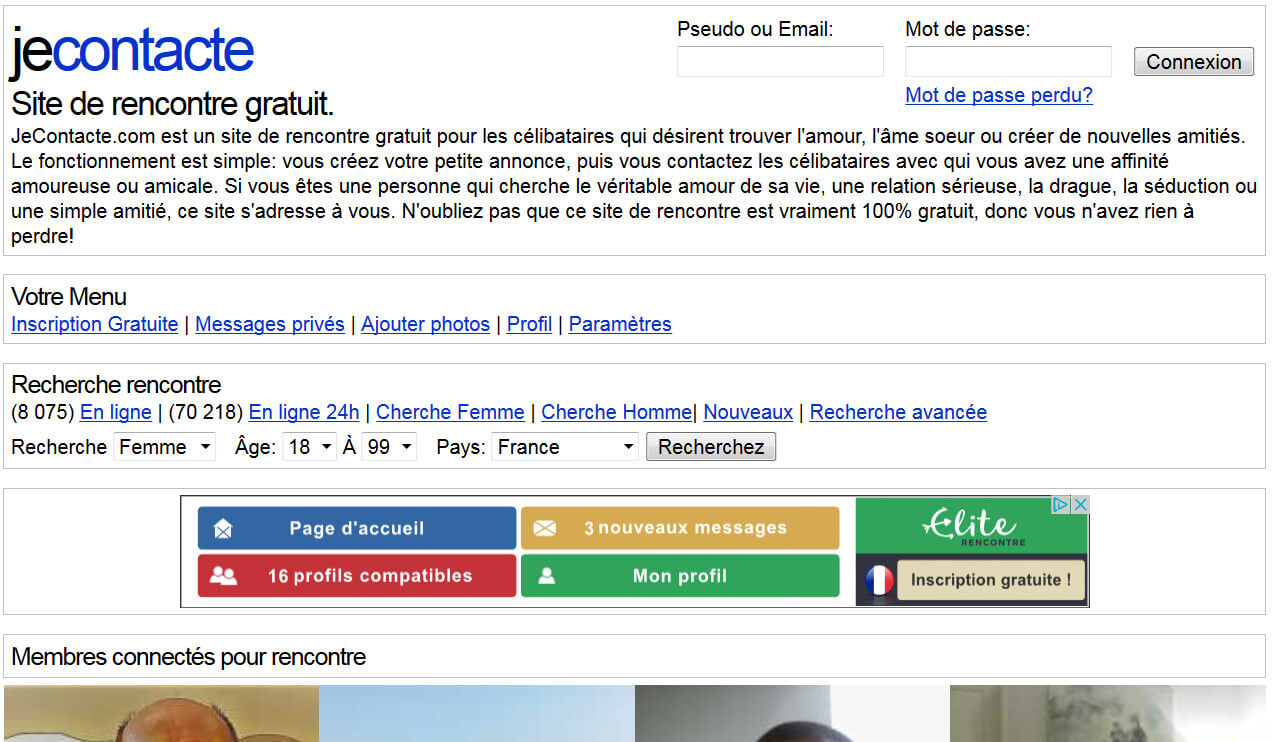1273x742 pixels.
Task: Open Cherche Femme link
Action: pos(450,412)
